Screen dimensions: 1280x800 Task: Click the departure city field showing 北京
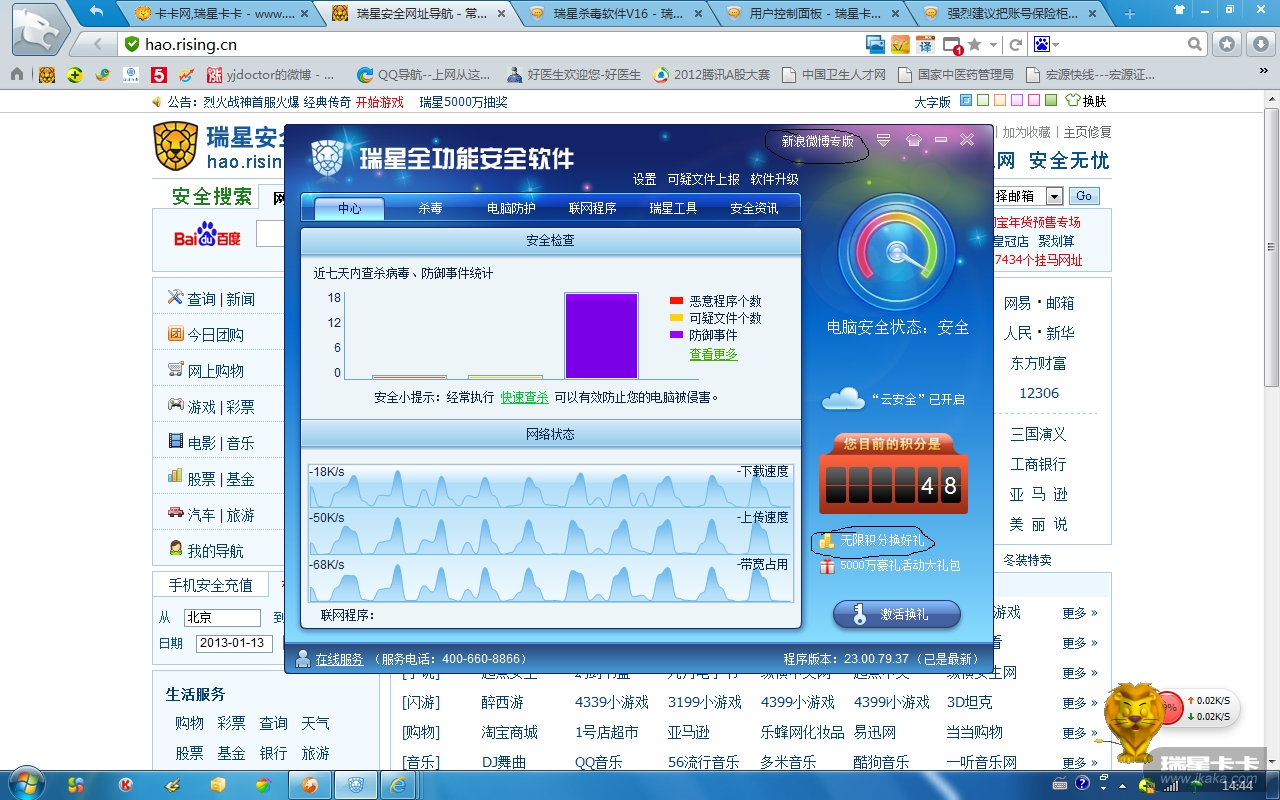click(221, 618)
